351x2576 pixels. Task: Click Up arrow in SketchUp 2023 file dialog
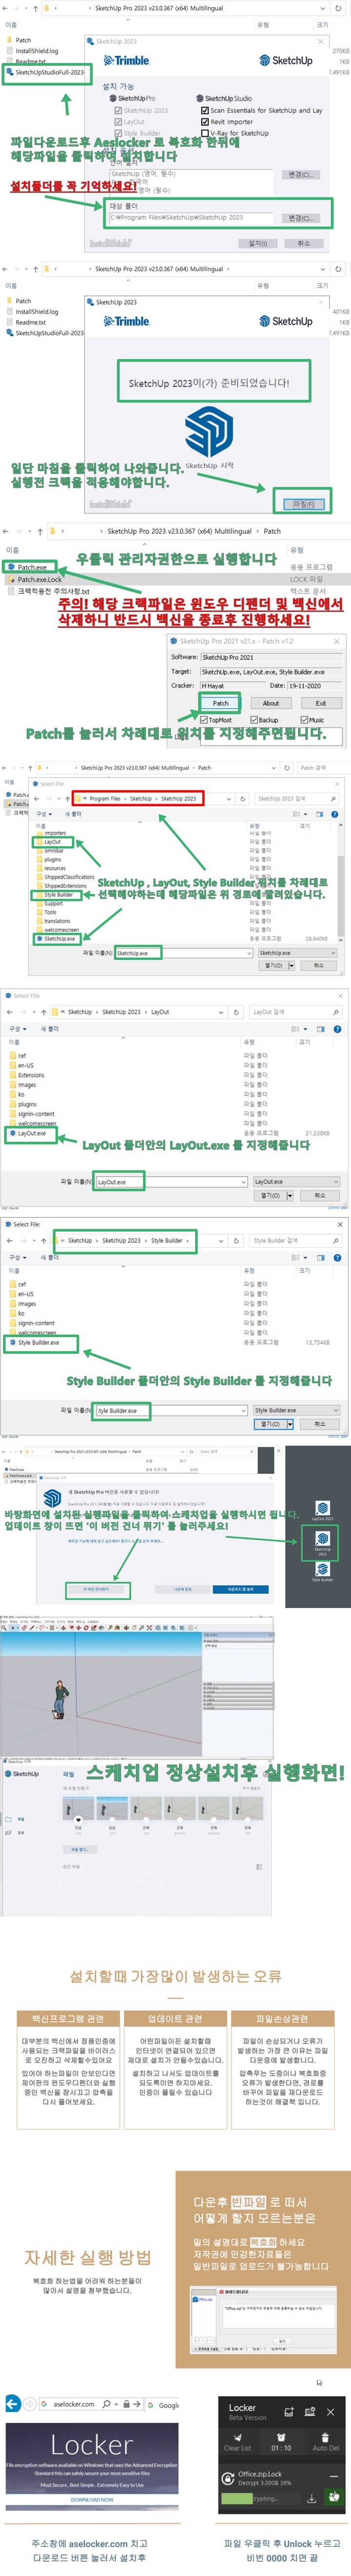coord(68,799)
